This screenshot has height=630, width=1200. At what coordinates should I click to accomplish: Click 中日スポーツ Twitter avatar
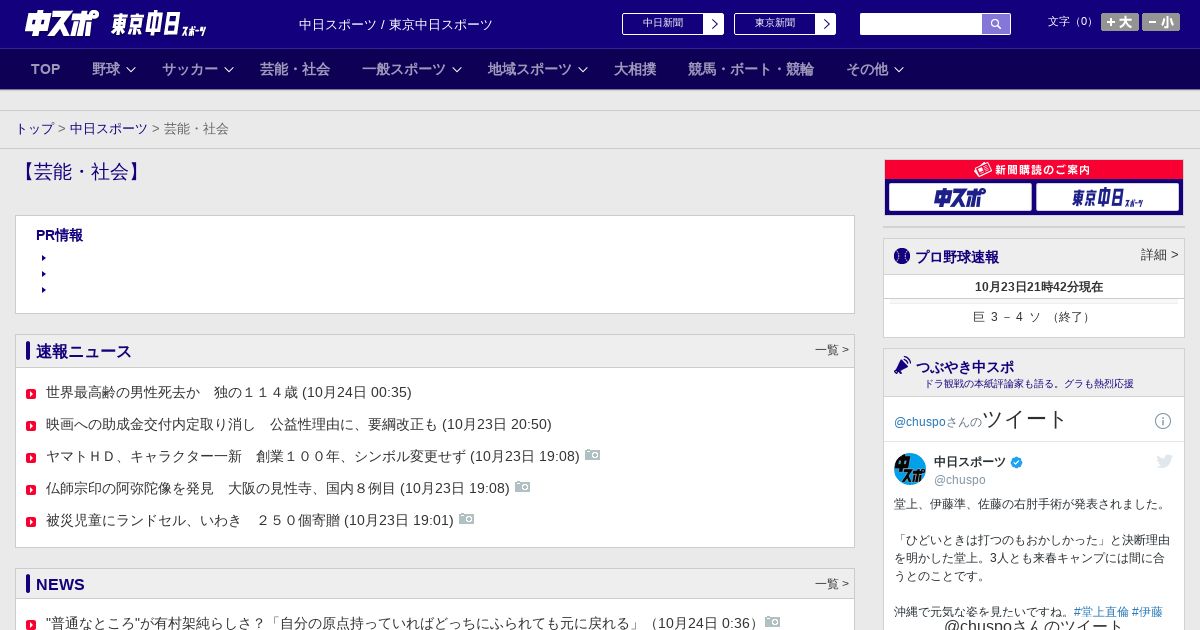pos(910,469)
